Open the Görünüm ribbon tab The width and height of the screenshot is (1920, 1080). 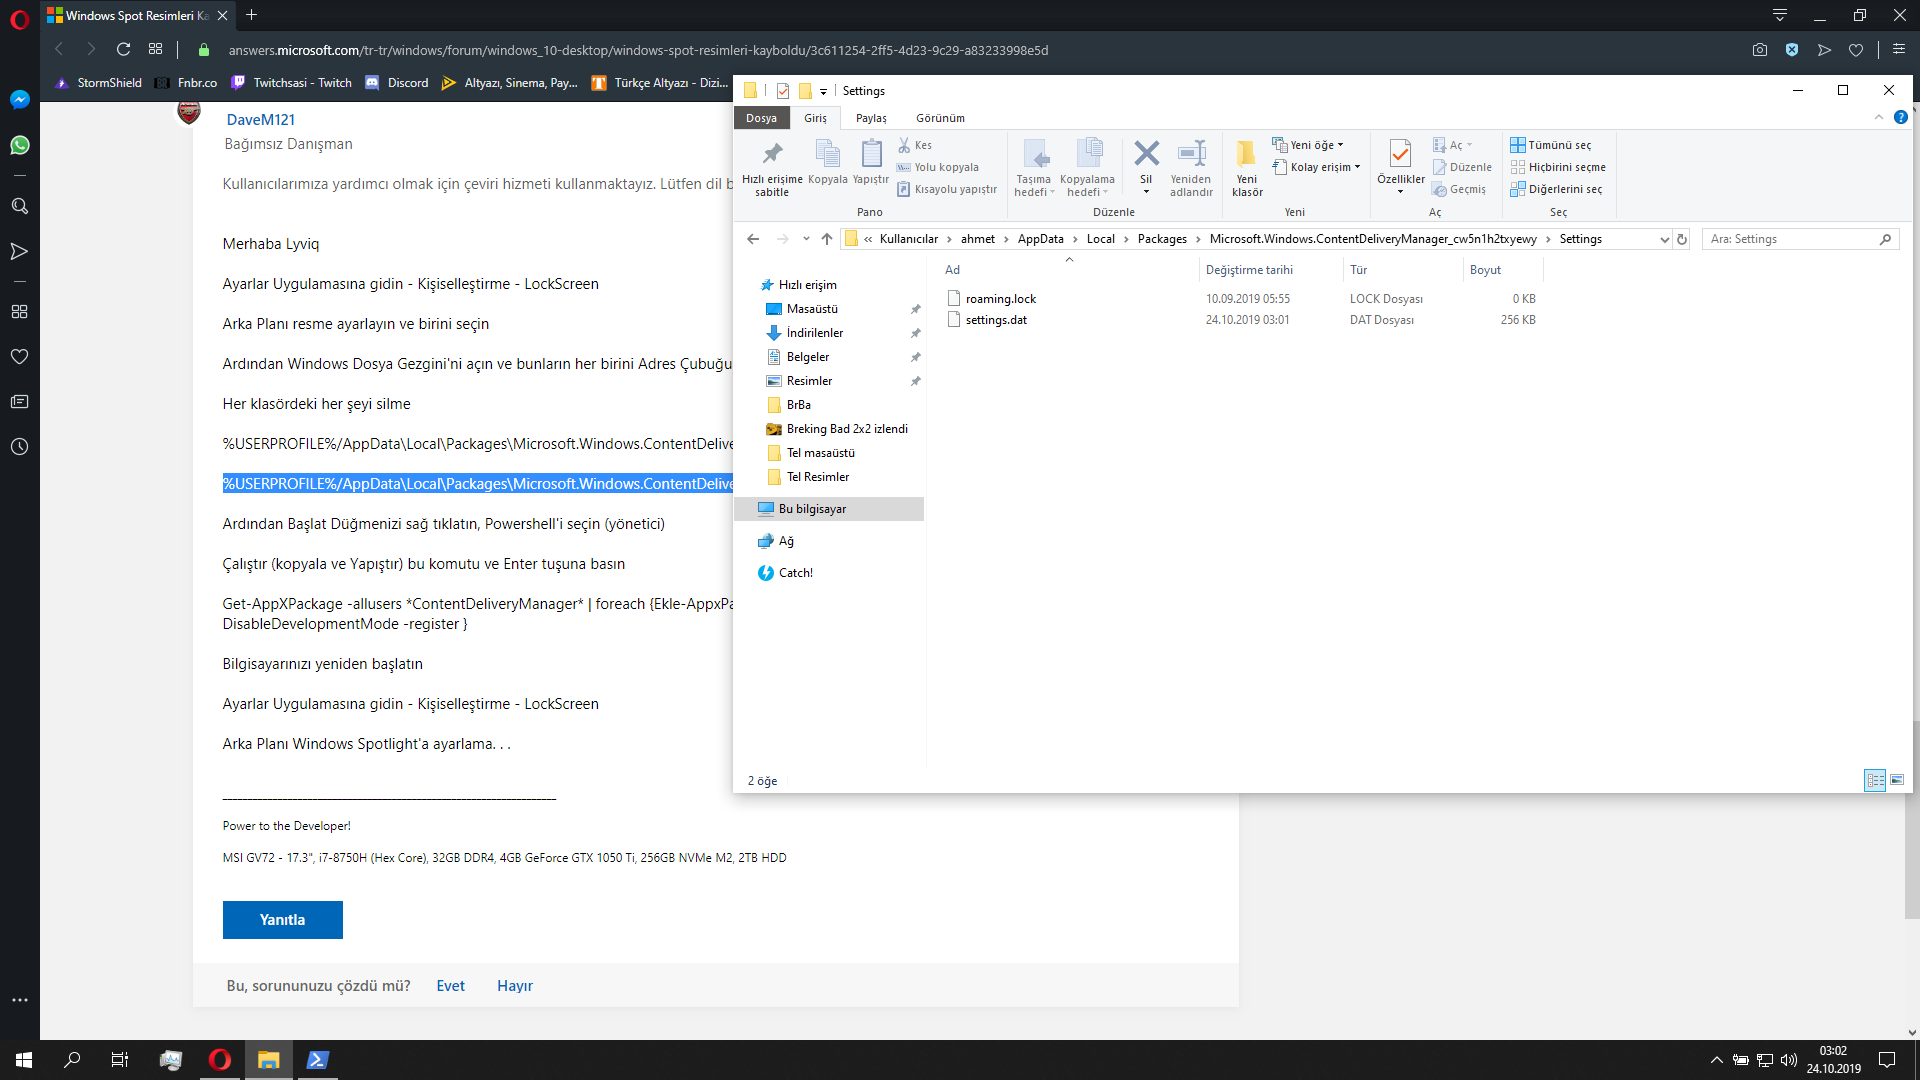point(940,118)
